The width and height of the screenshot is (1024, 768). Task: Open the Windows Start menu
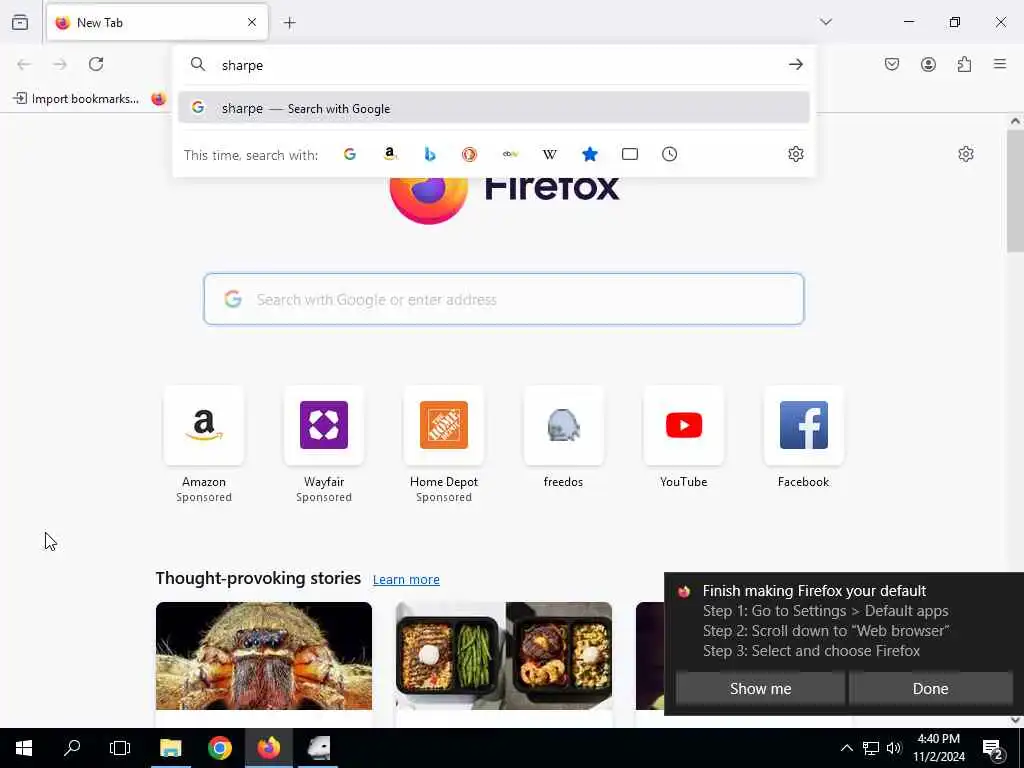(24, 748)
